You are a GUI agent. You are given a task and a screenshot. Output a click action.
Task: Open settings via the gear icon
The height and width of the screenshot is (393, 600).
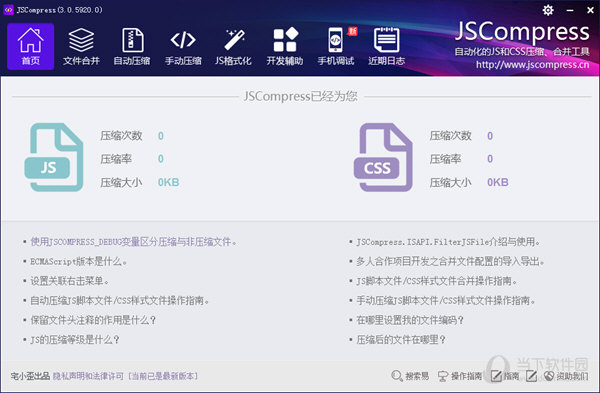click(x=548, y=10)
